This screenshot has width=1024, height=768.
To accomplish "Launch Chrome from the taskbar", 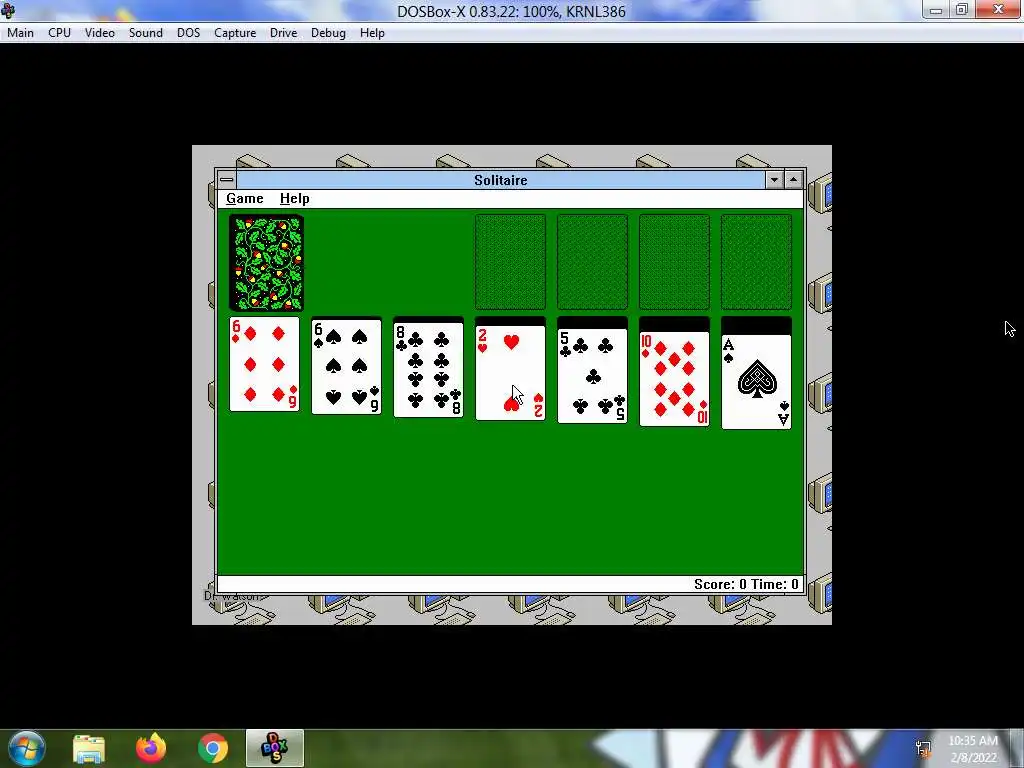I will click(213, 748).
